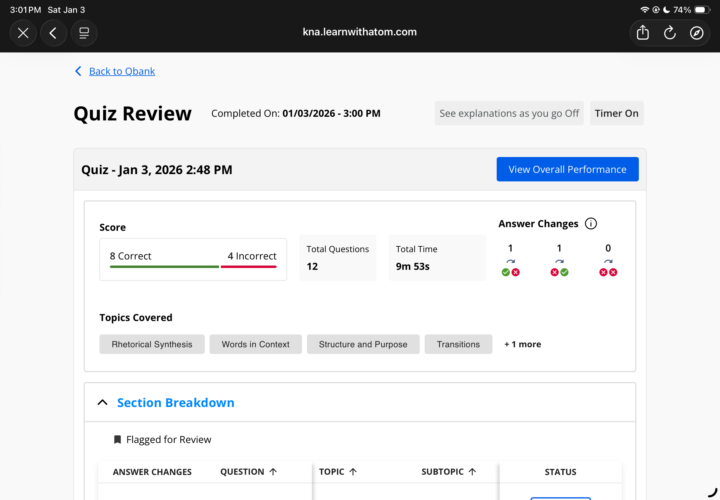Follow the Back to Qbank link

(121, 71)
